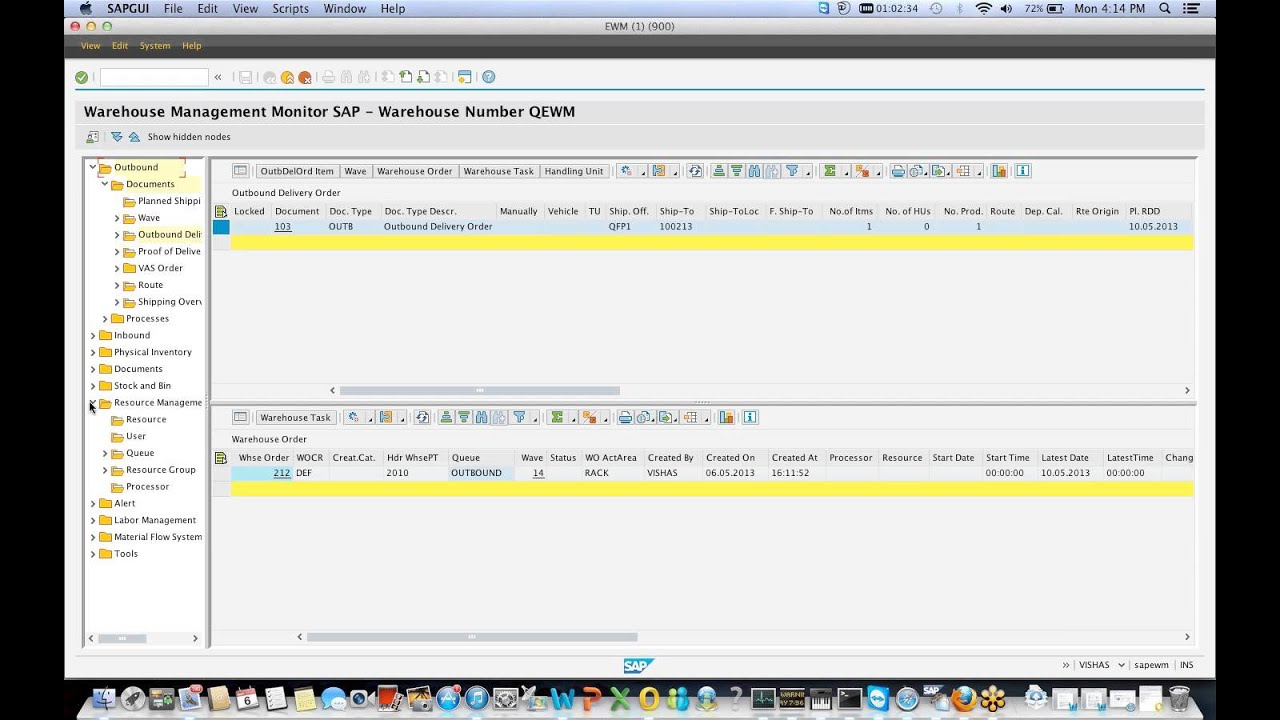Expand the Wave tree node

117,218
